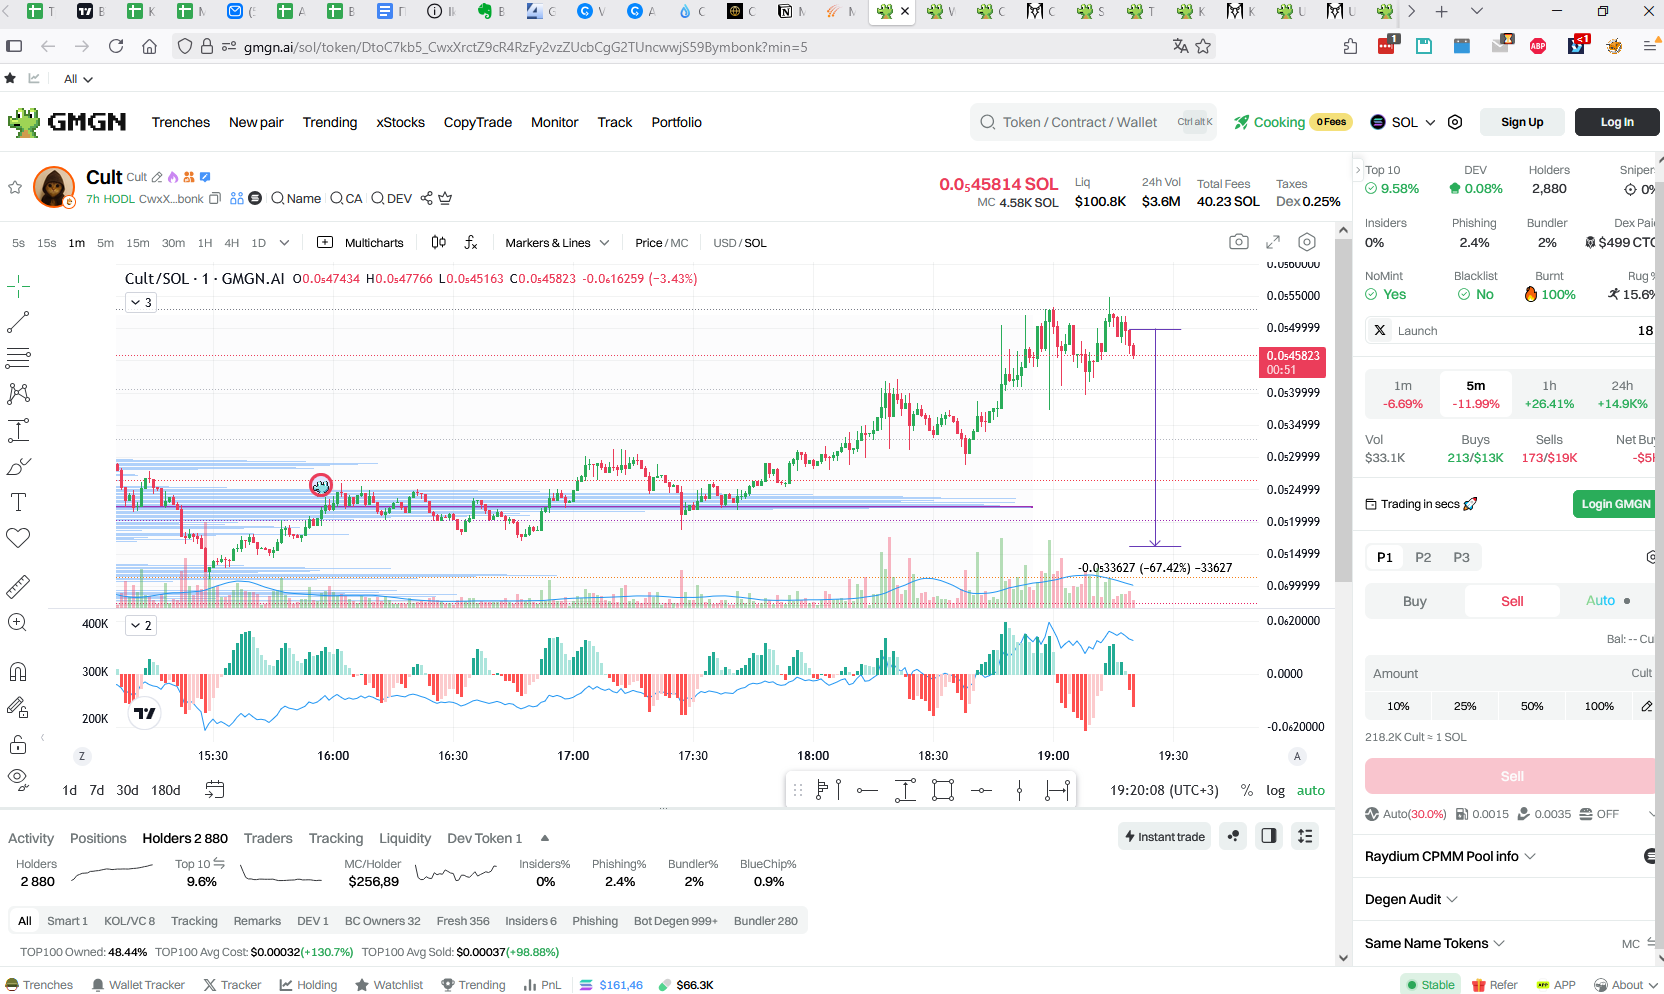Open the Cooking 0 Fees link
The height and width of the screenshot is (994, 1664).
click(x=1293, y=122)
